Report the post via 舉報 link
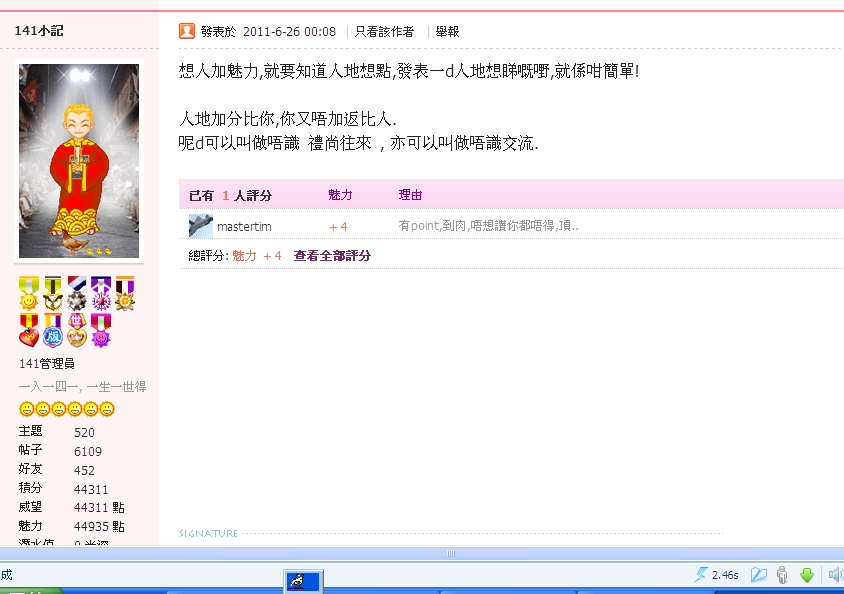The image size is (844, 594). click(447, 32)
